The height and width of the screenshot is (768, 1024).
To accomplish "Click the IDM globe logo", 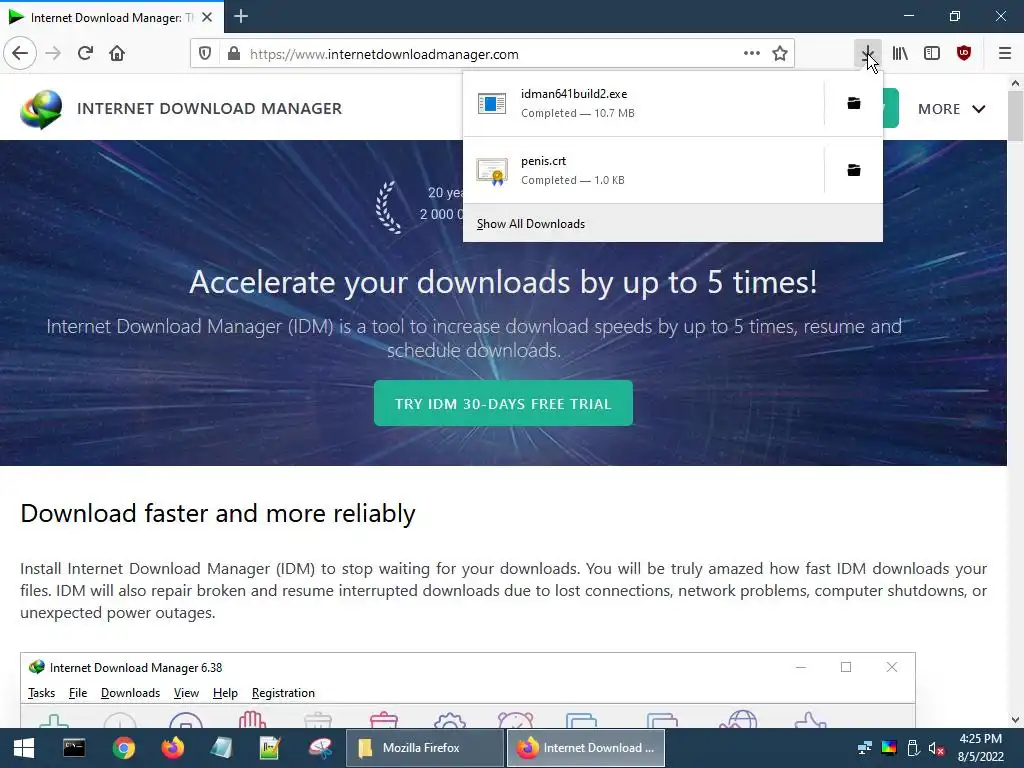I will pos(40,108).
